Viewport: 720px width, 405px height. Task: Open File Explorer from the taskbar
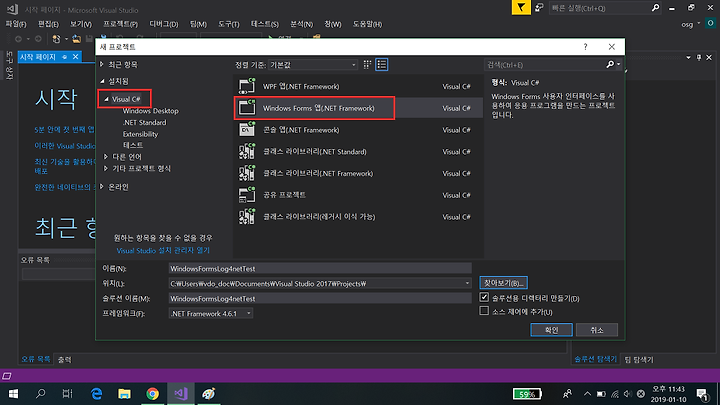pyautogui.click(x=124, y=394)
